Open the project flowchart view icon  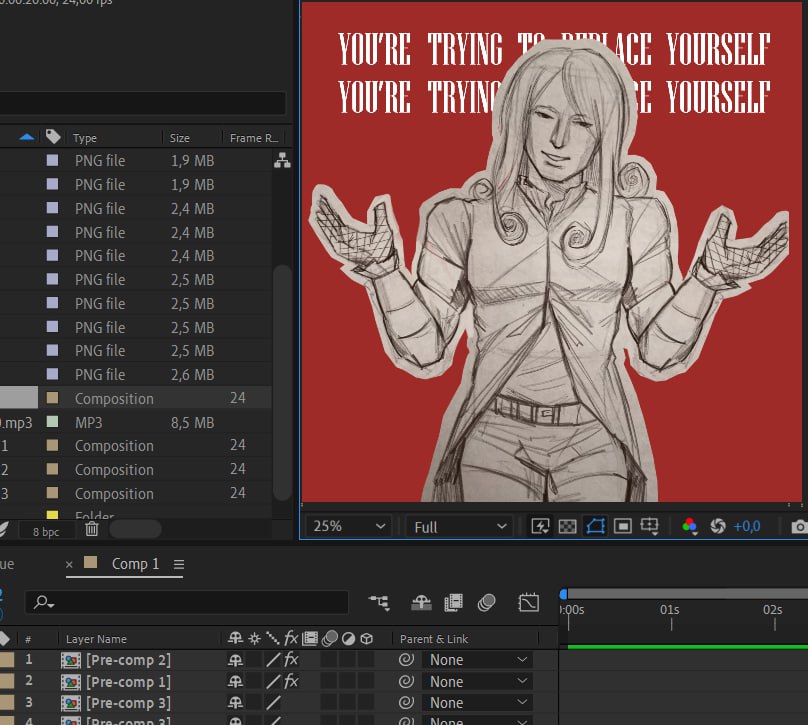[x=282, y=160]
